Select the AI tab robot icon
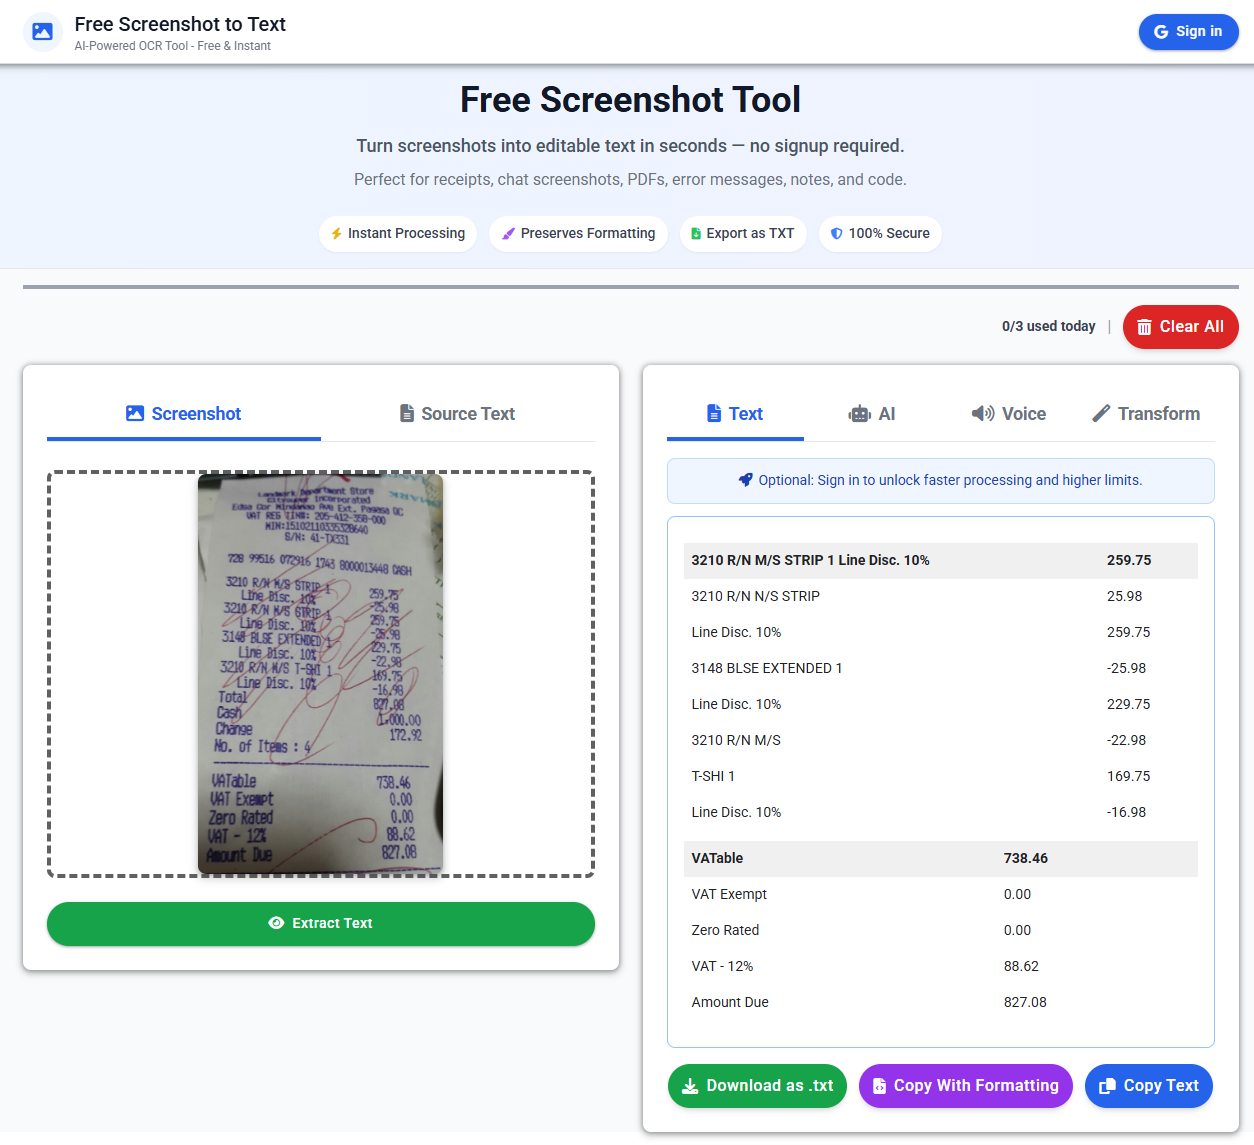The image size is (1254, 1145). 860,413
